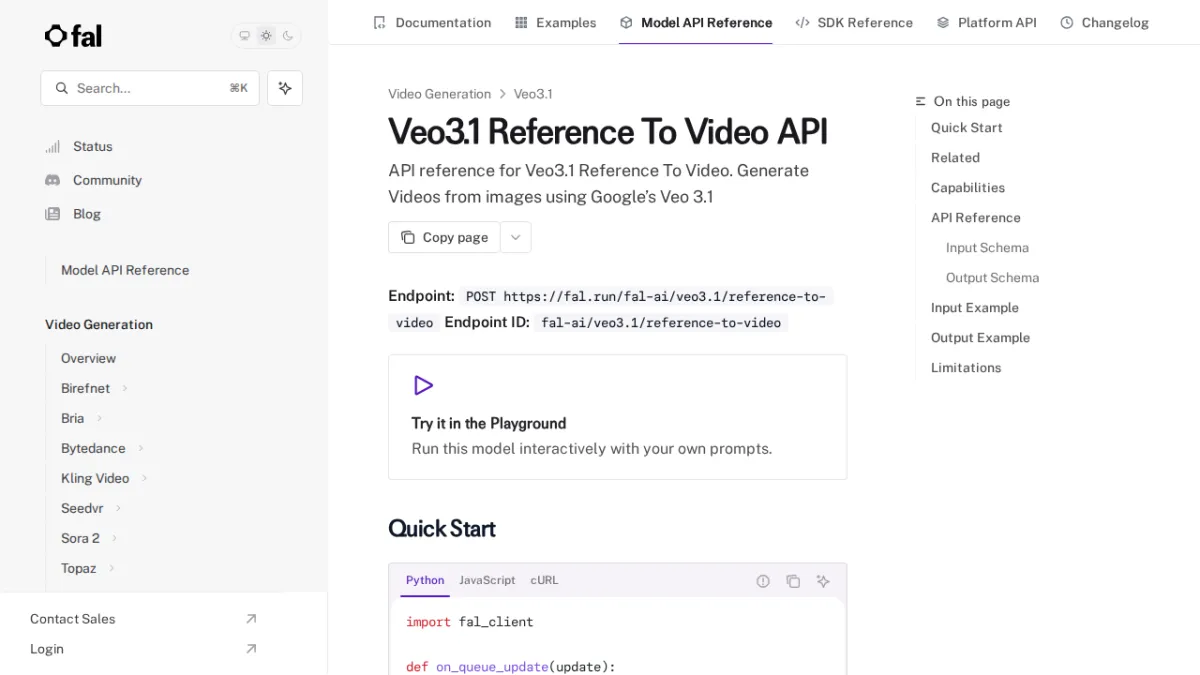
Task: Open the Examples tab
Action: point(555,22)
